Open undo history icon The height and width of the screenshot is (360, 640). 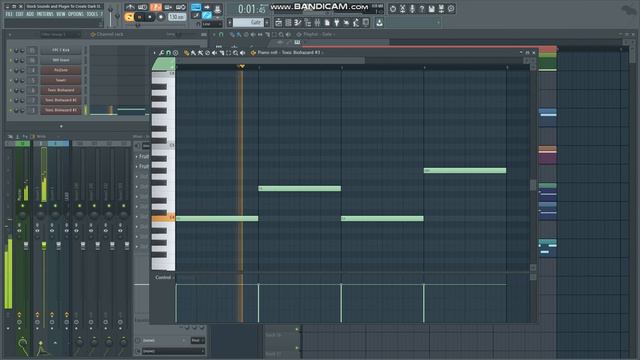pos(393,9)
